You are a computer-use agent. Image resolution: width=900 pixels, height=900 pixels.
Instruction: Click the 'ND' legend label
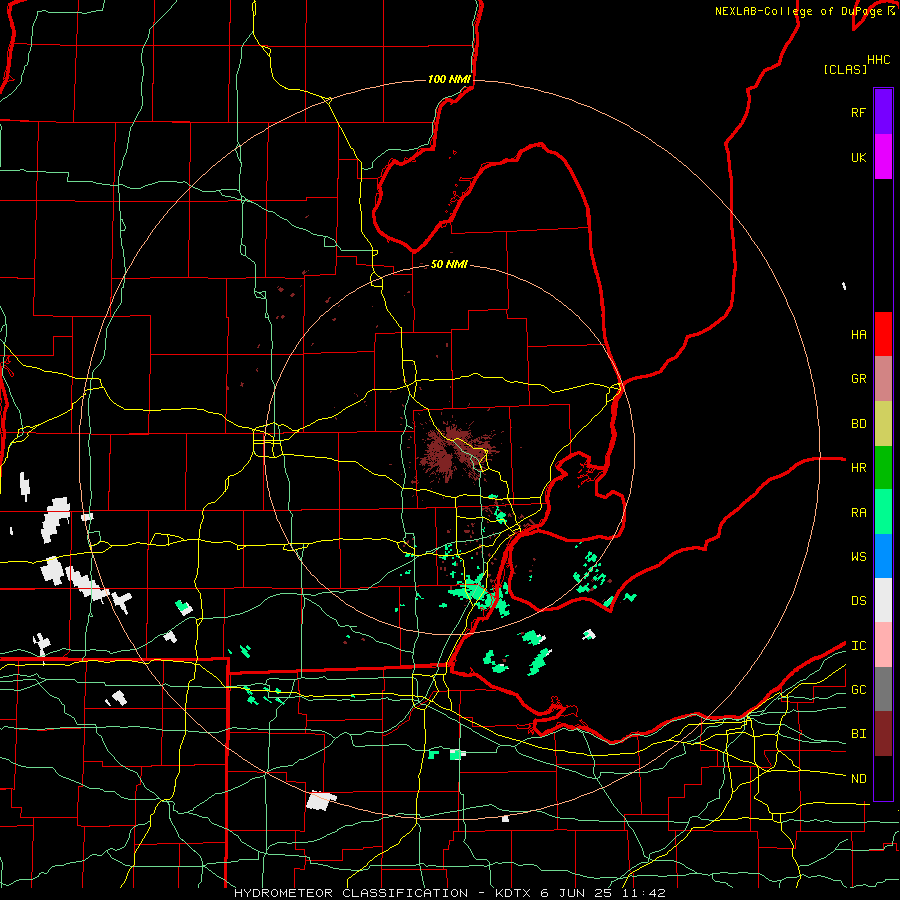(859, 779)
